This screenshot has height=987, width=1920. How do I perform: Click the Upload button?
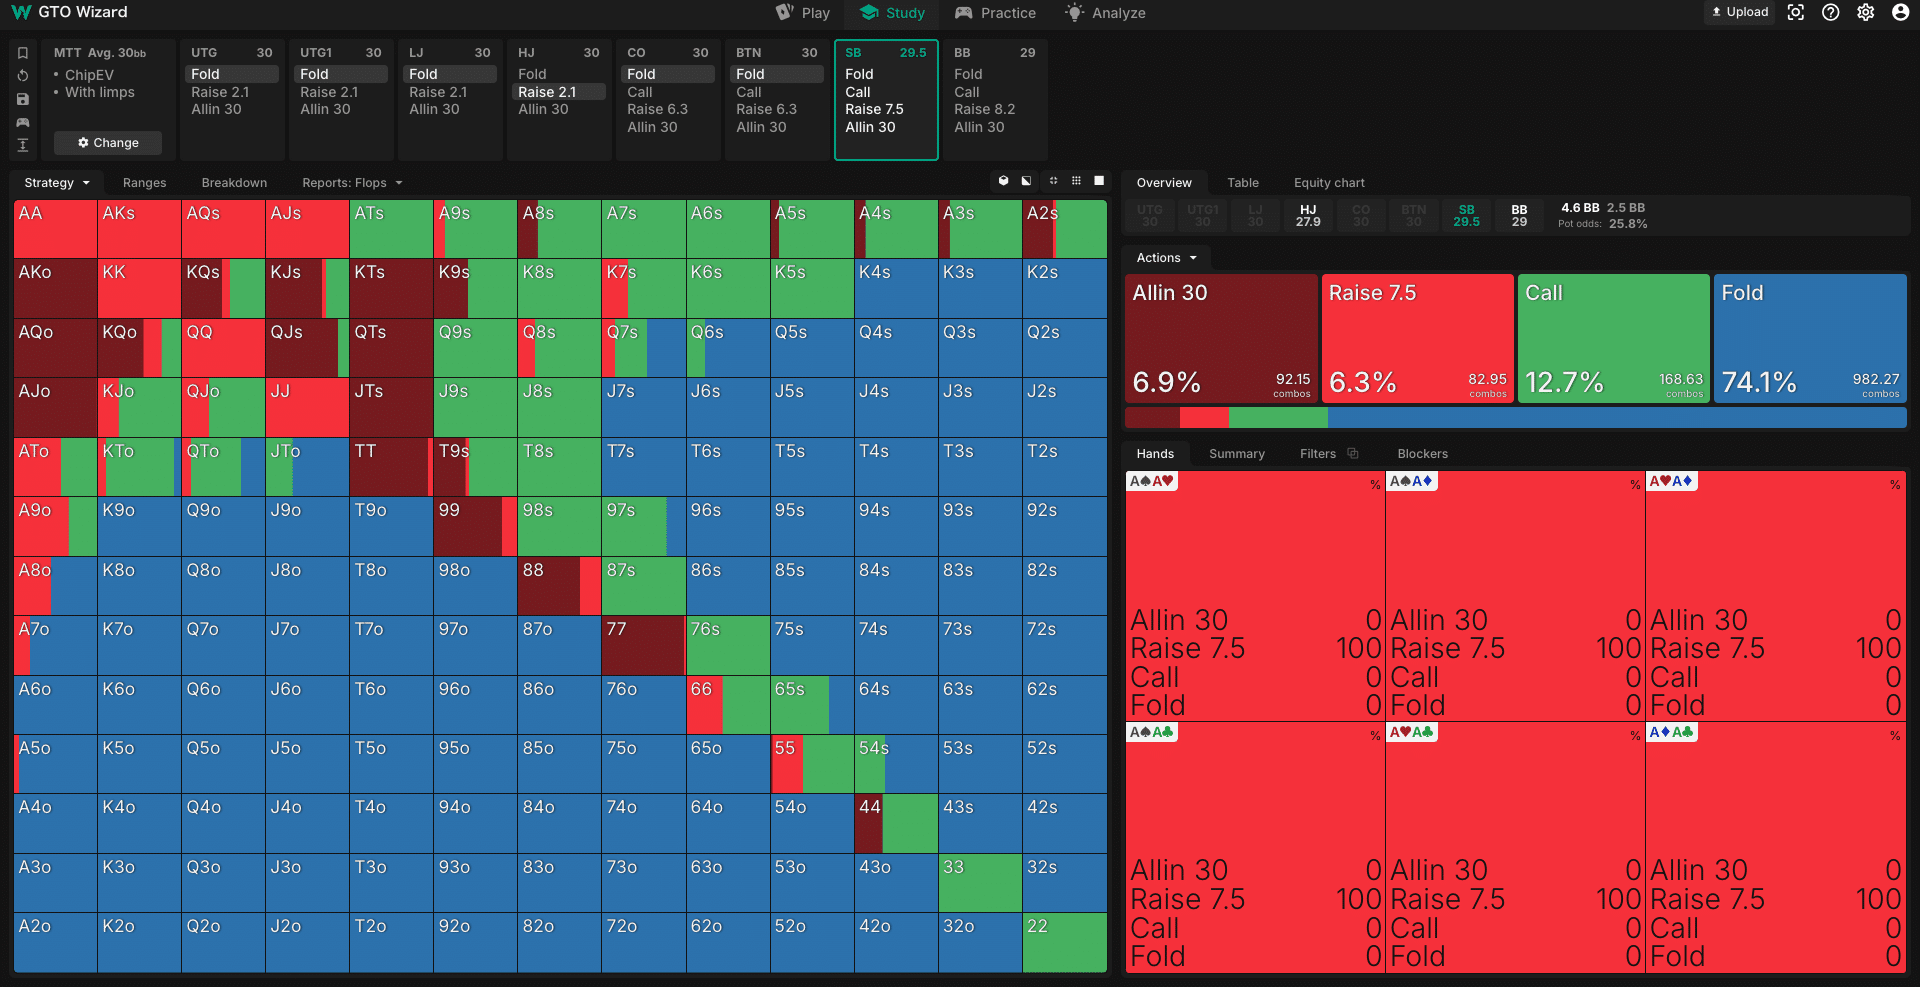[1740, 13]
